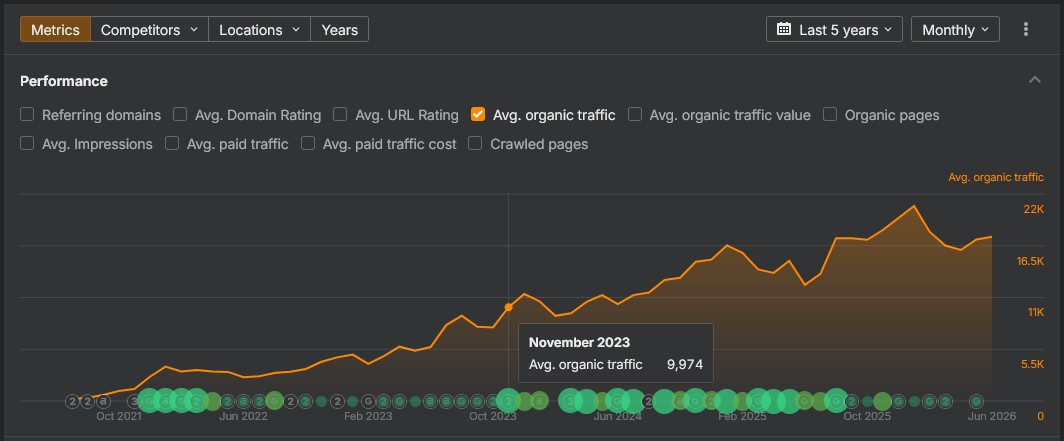Screen dimensions: 1064x441
Task: Open the Competitors dropdown tab
Action: (149, 29)
